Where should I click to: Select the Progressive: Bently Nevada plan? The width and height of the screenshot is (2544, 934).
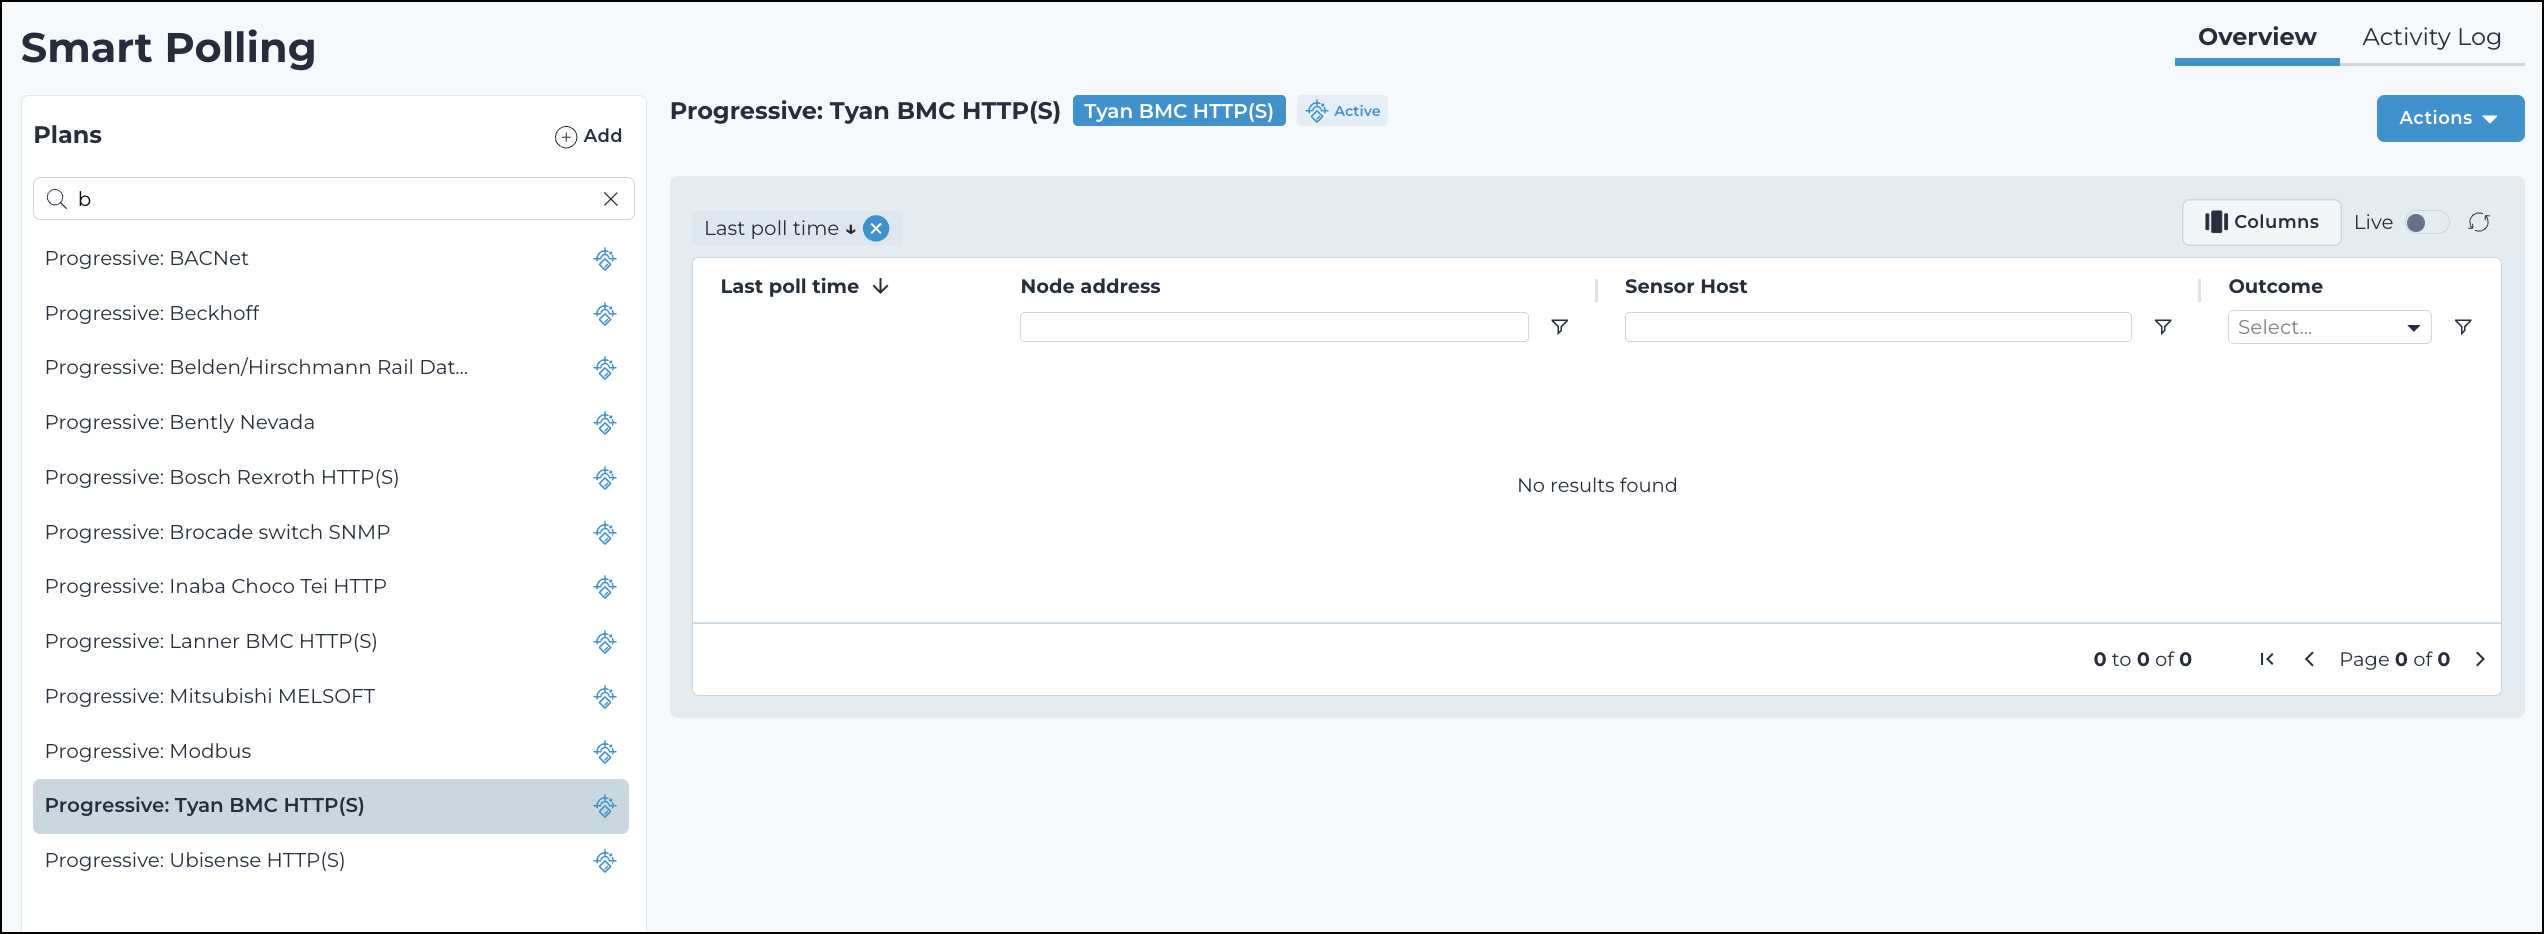(x=331, y=423)
